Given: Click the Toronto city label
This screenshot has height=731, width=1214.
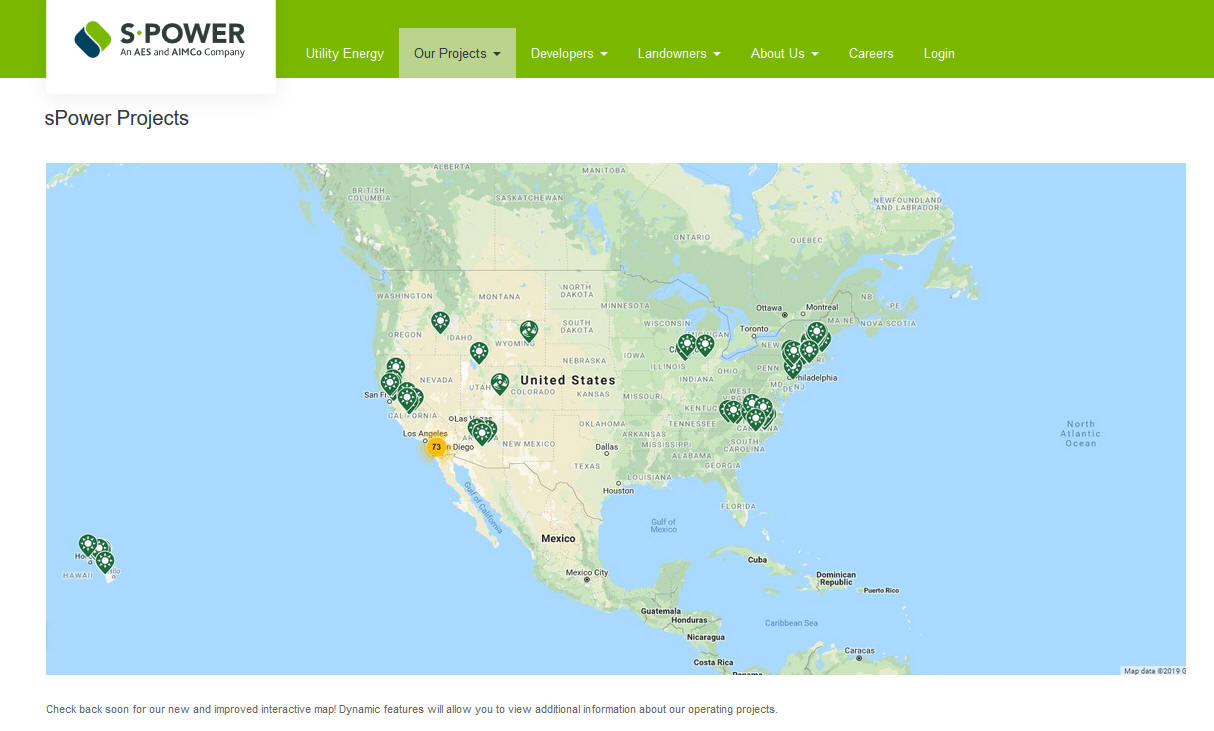Looking at the screenshot, I should tap(754, 329).
